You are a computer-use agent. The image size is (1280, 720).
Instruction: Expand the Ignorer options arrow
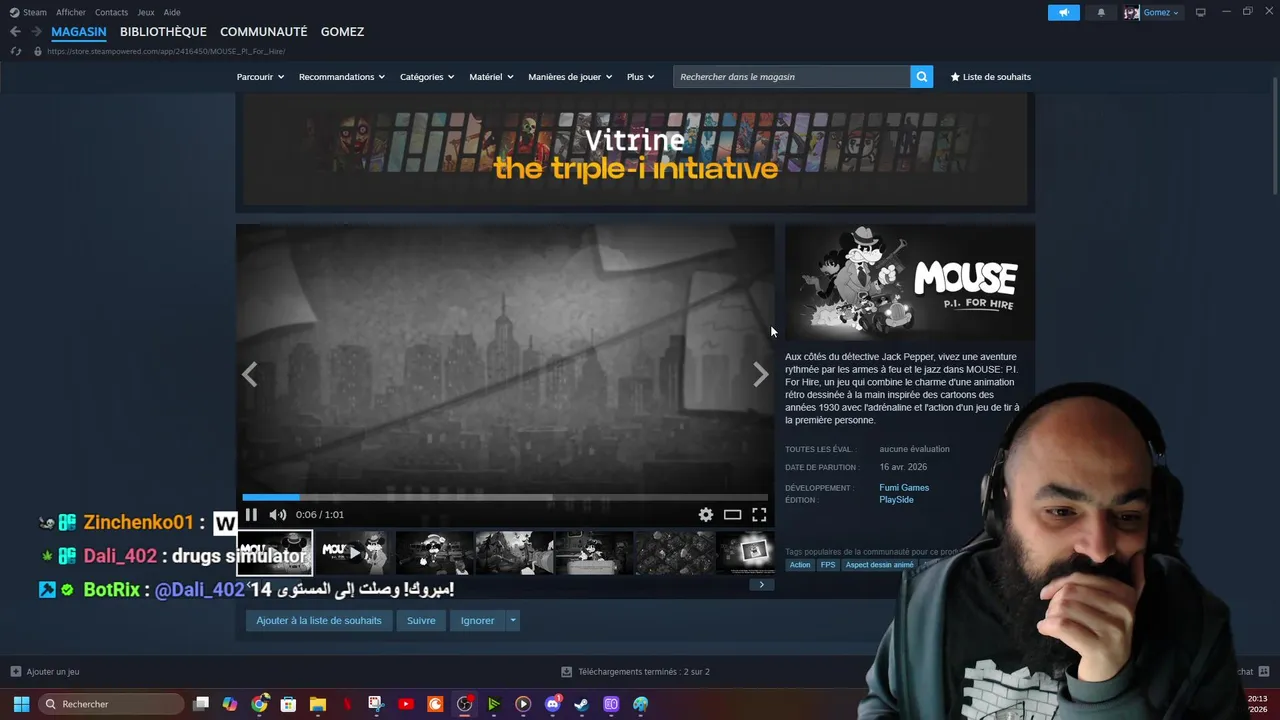[512, 621]
